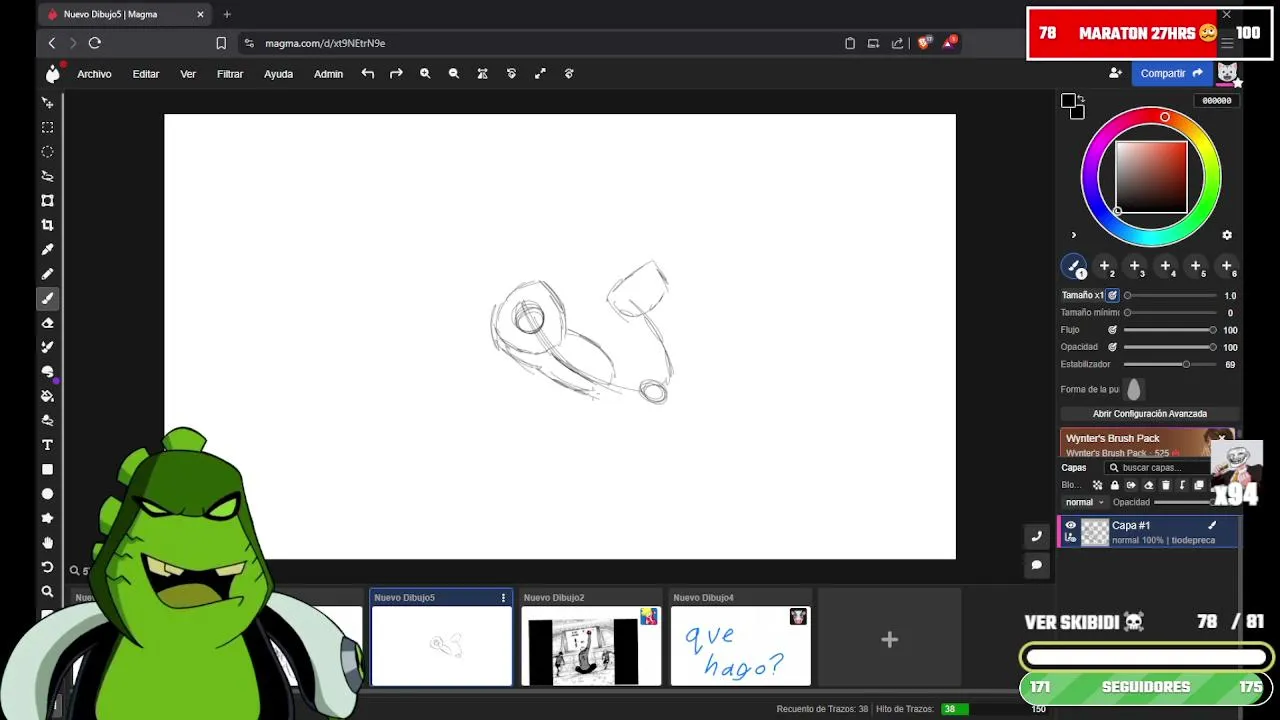The image size is (1280, 720).
Task: Toggle transparency lock checkerboard icon
Action: [x=1097, y=485]
